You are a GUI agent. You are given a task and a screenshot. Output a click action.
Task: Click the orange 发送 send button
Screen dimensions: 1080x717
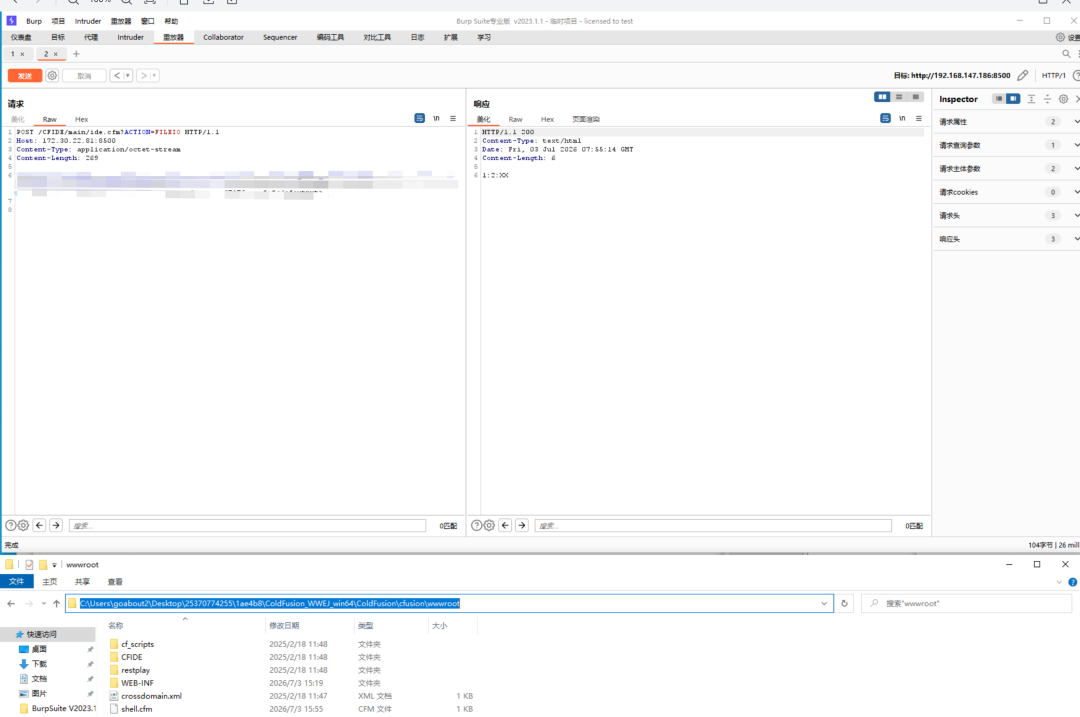pos(25,76)
